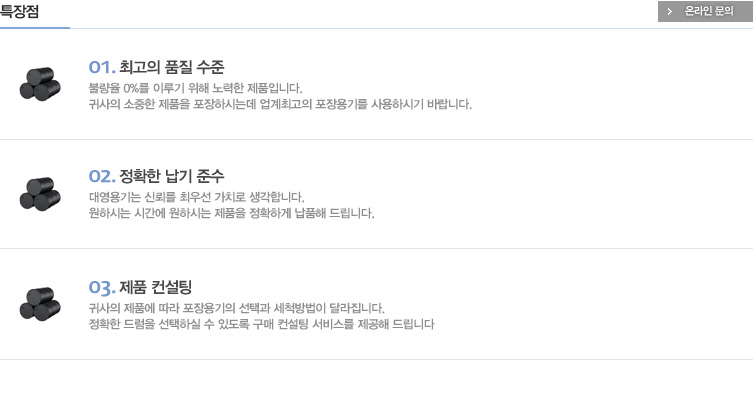753x400 pixels.
Task: Click the arrow icon beside 온라인 문의
Action: pyautogui.click(x=669, y=11)
